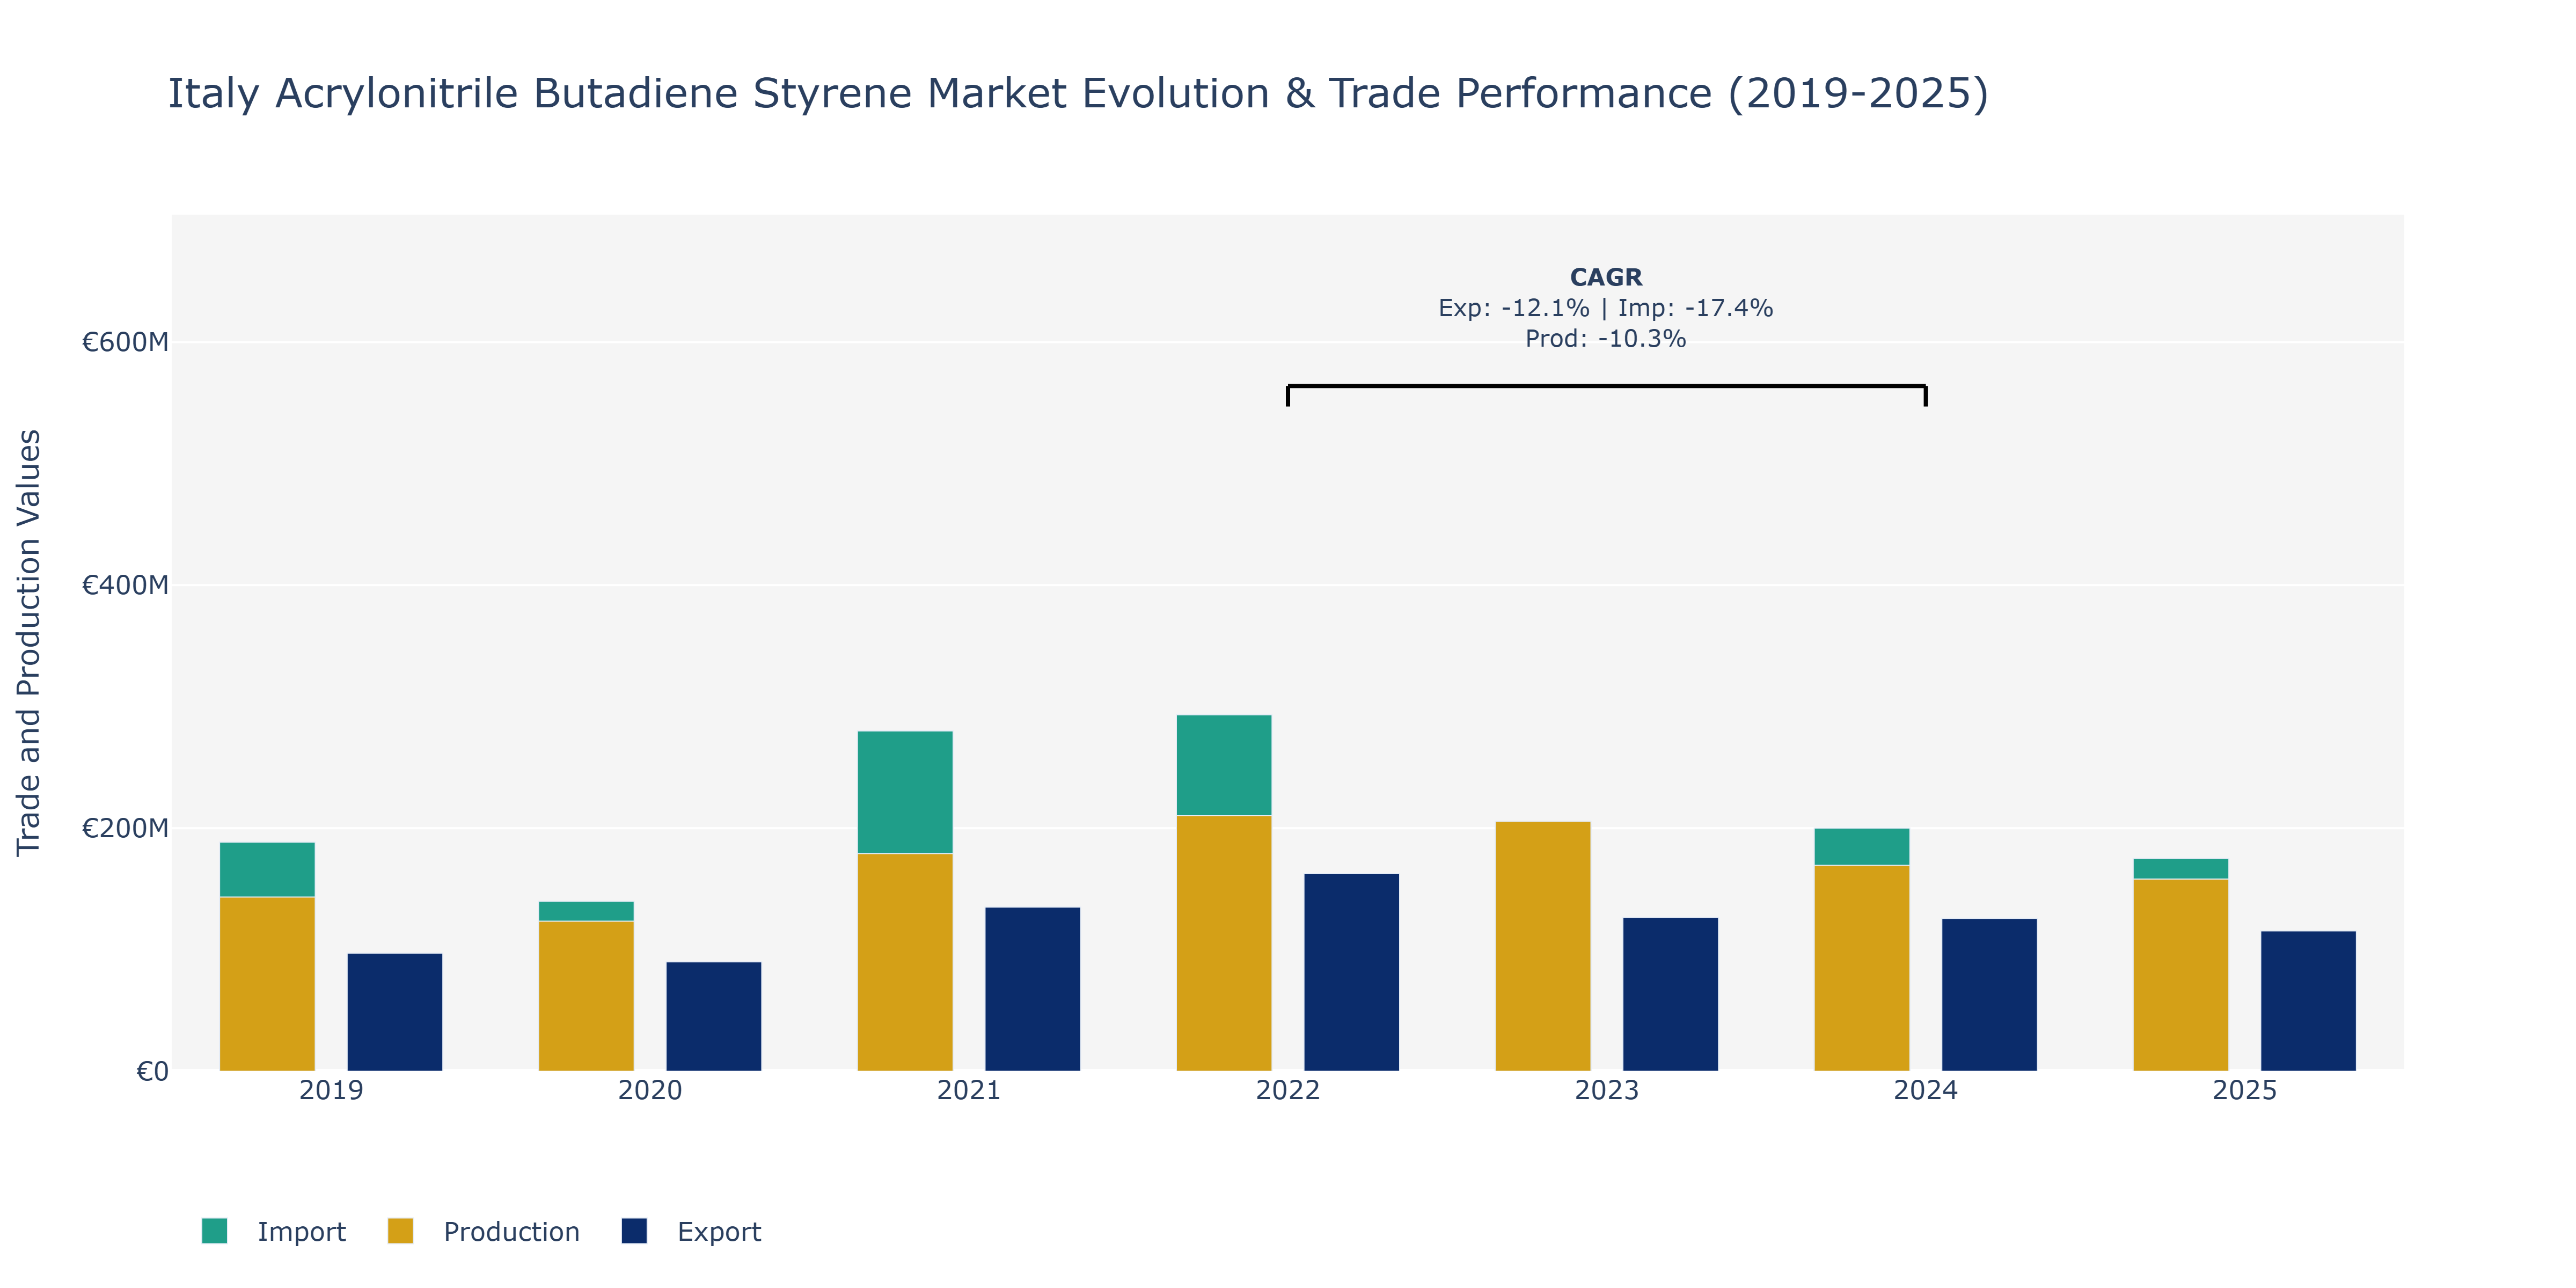Click the 2021 Import bar segment

click(905, 792)
